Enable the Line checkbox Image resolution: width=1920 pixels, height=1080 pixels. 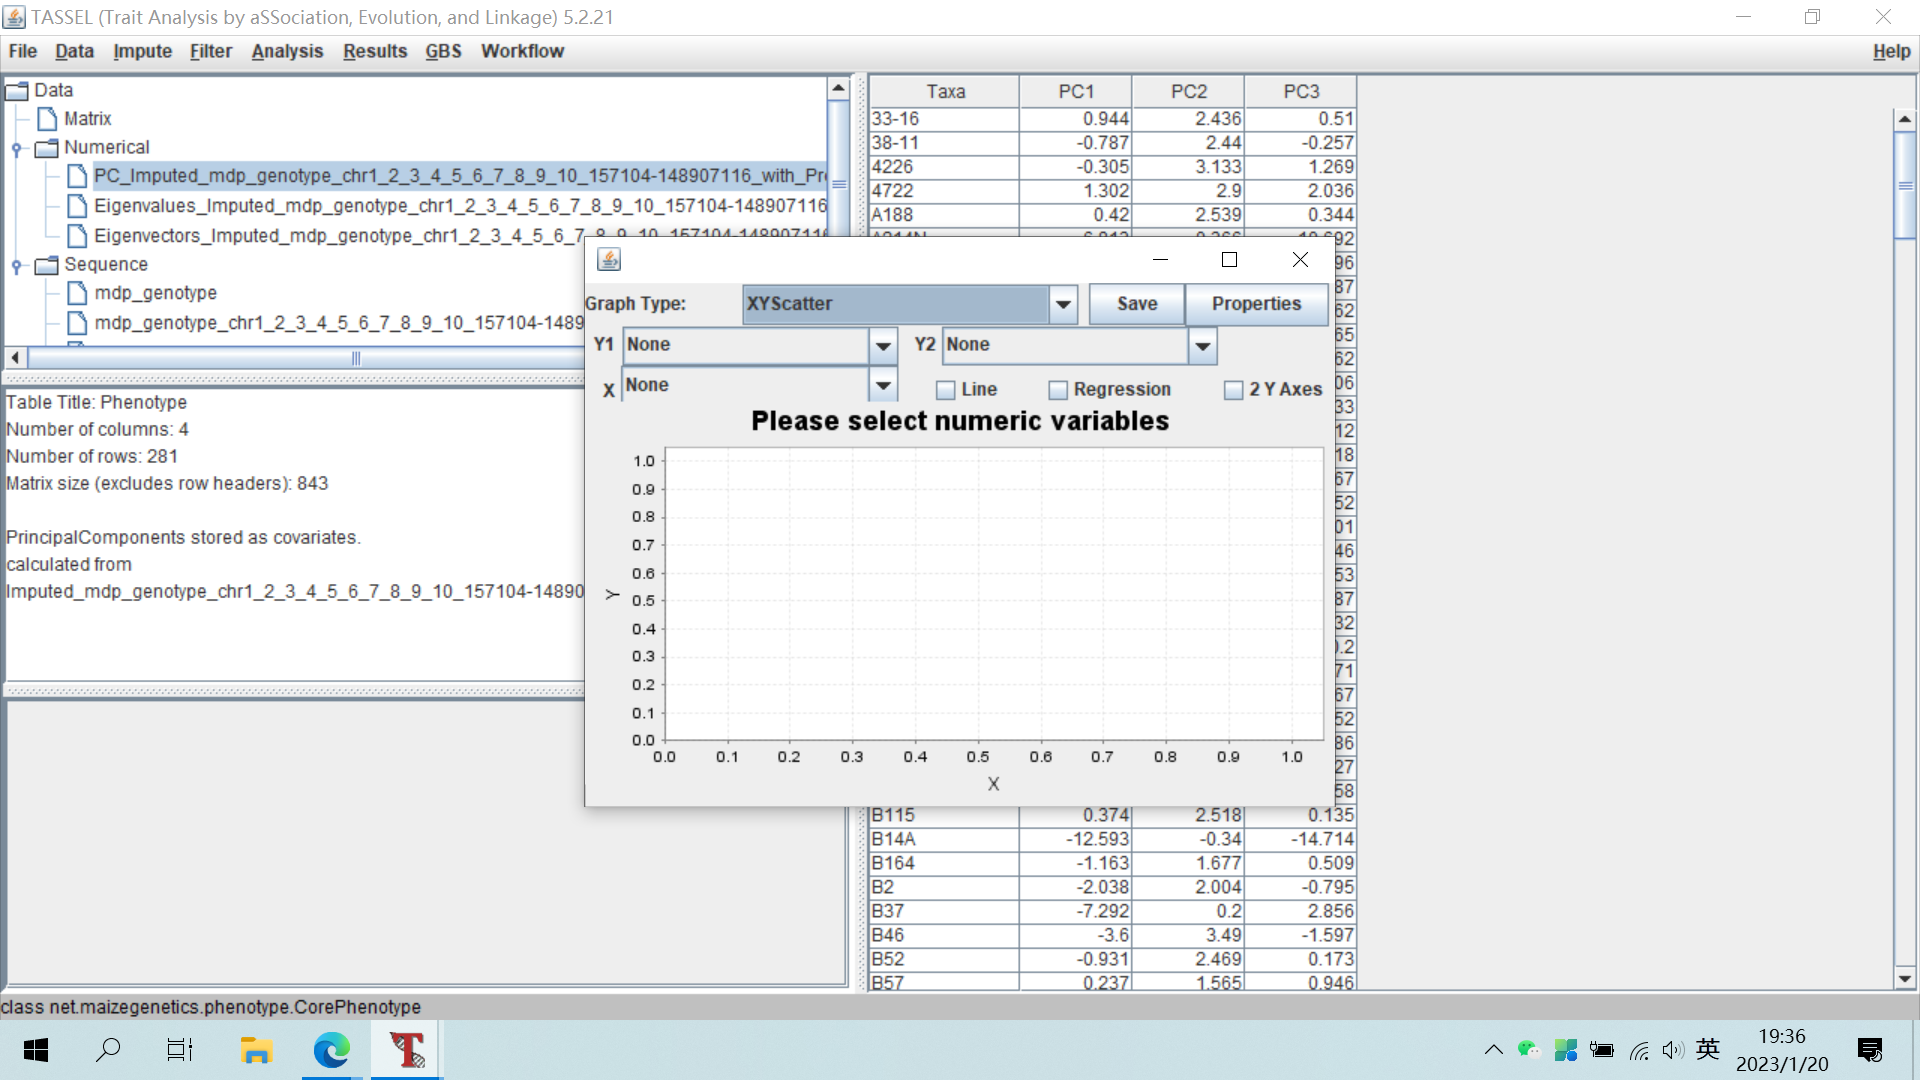[943, 389]
